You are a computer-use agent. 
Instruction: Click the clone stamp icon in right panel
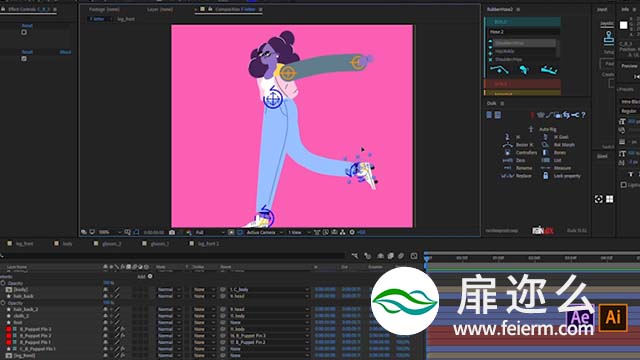tap(609, 37)
